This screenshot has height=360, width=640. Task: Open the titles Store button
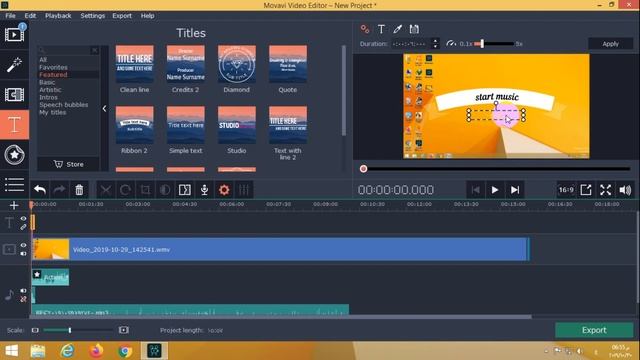(x=68, y=164)
